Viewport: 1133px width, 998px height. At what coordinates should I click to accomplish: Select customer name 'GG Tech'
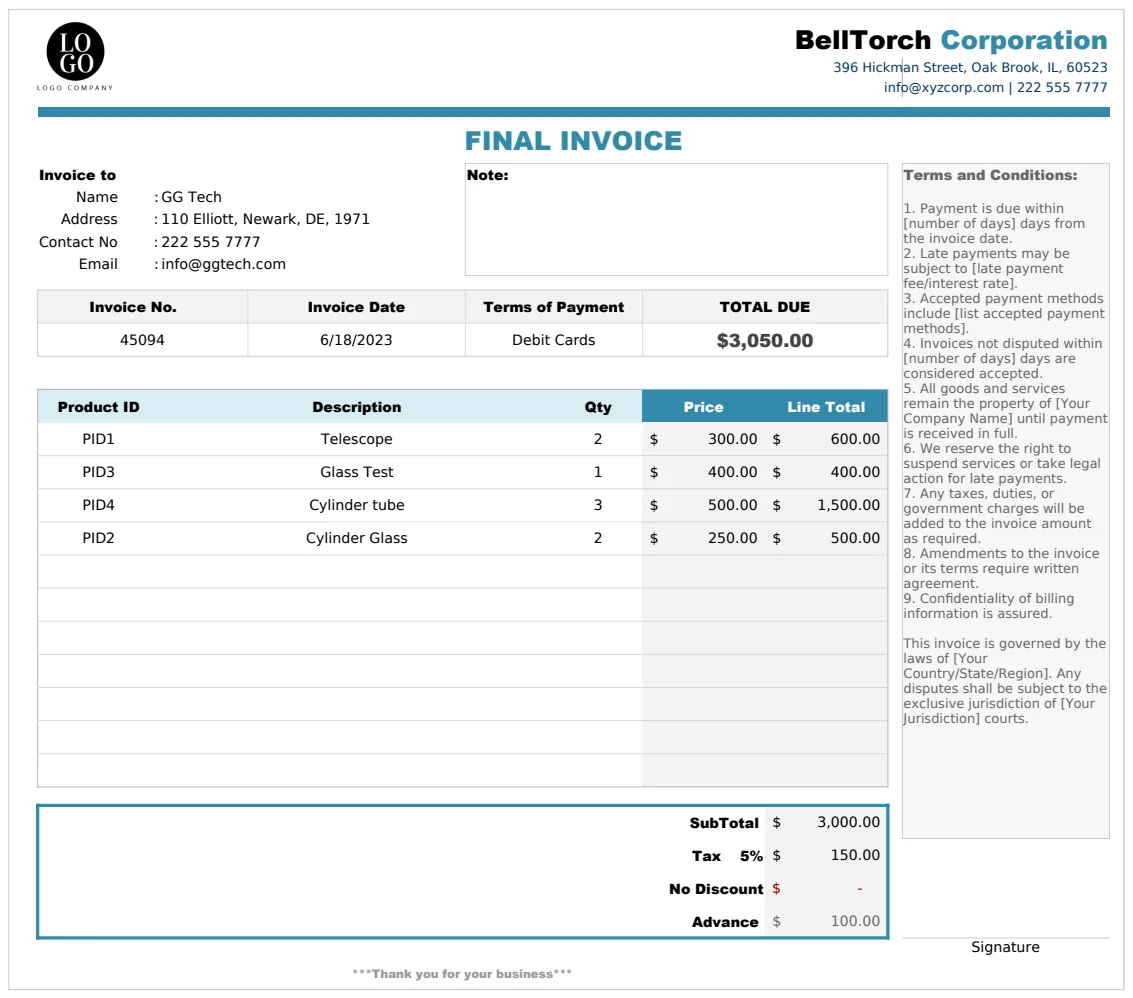click(x=191, y=197)
